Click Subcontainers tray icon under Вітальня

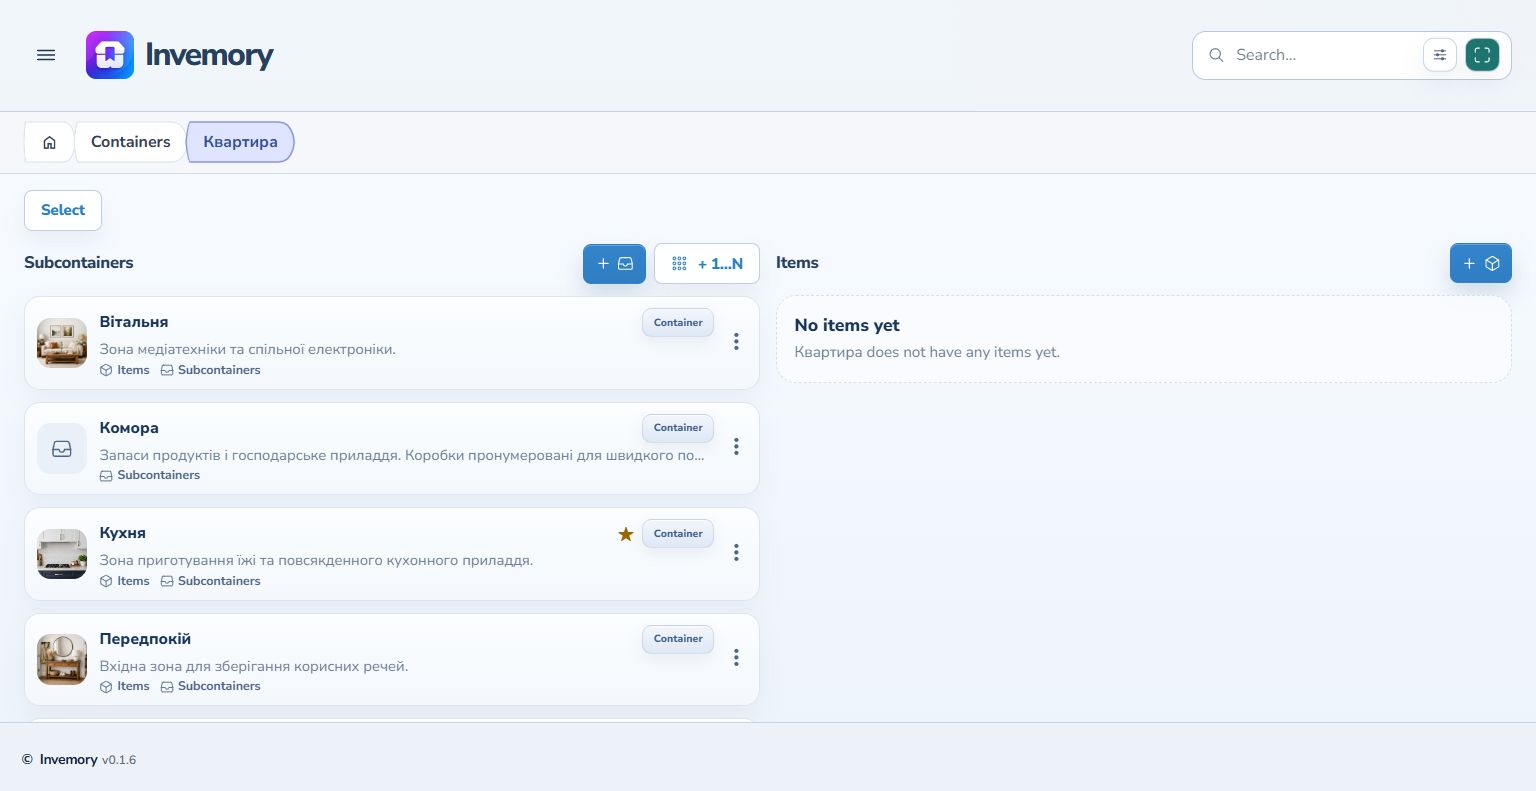pos(167,370)
